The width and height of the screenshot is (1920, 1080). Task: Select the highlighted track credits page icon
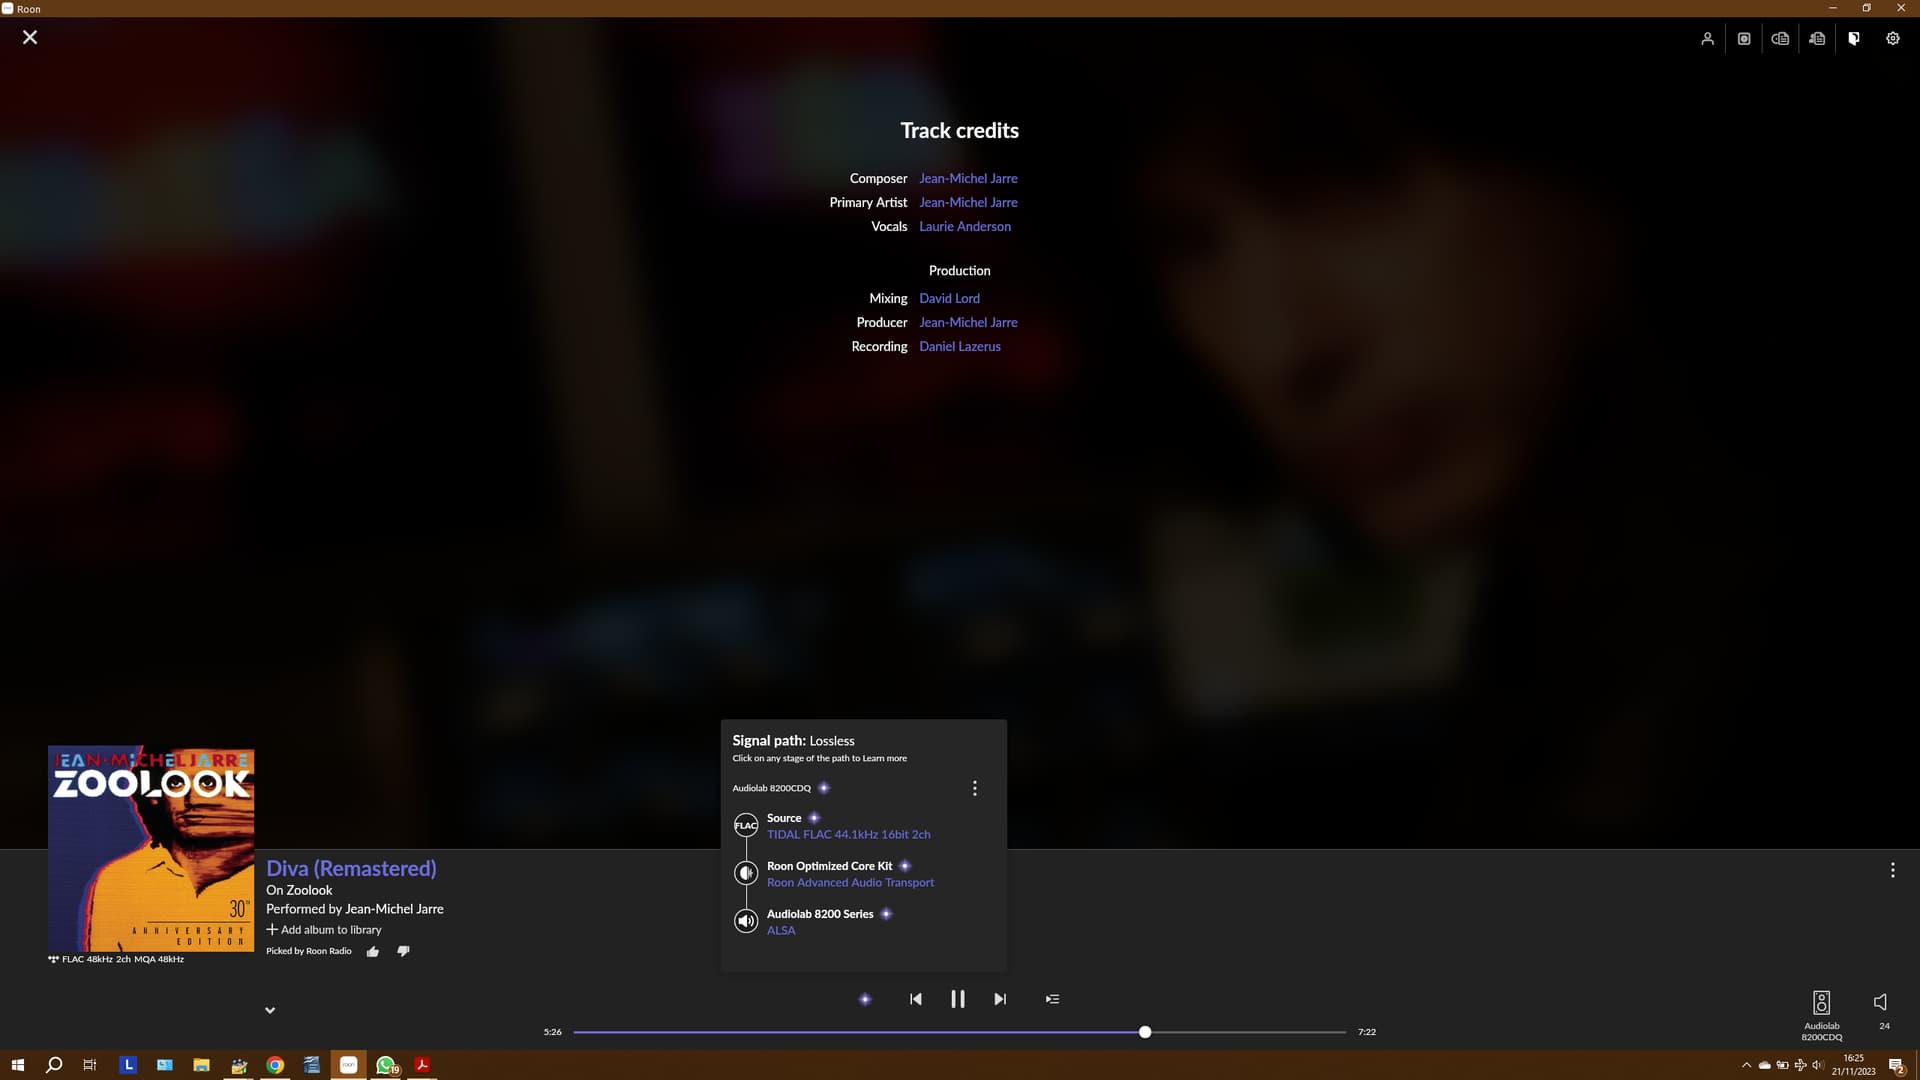[1854, 38]
